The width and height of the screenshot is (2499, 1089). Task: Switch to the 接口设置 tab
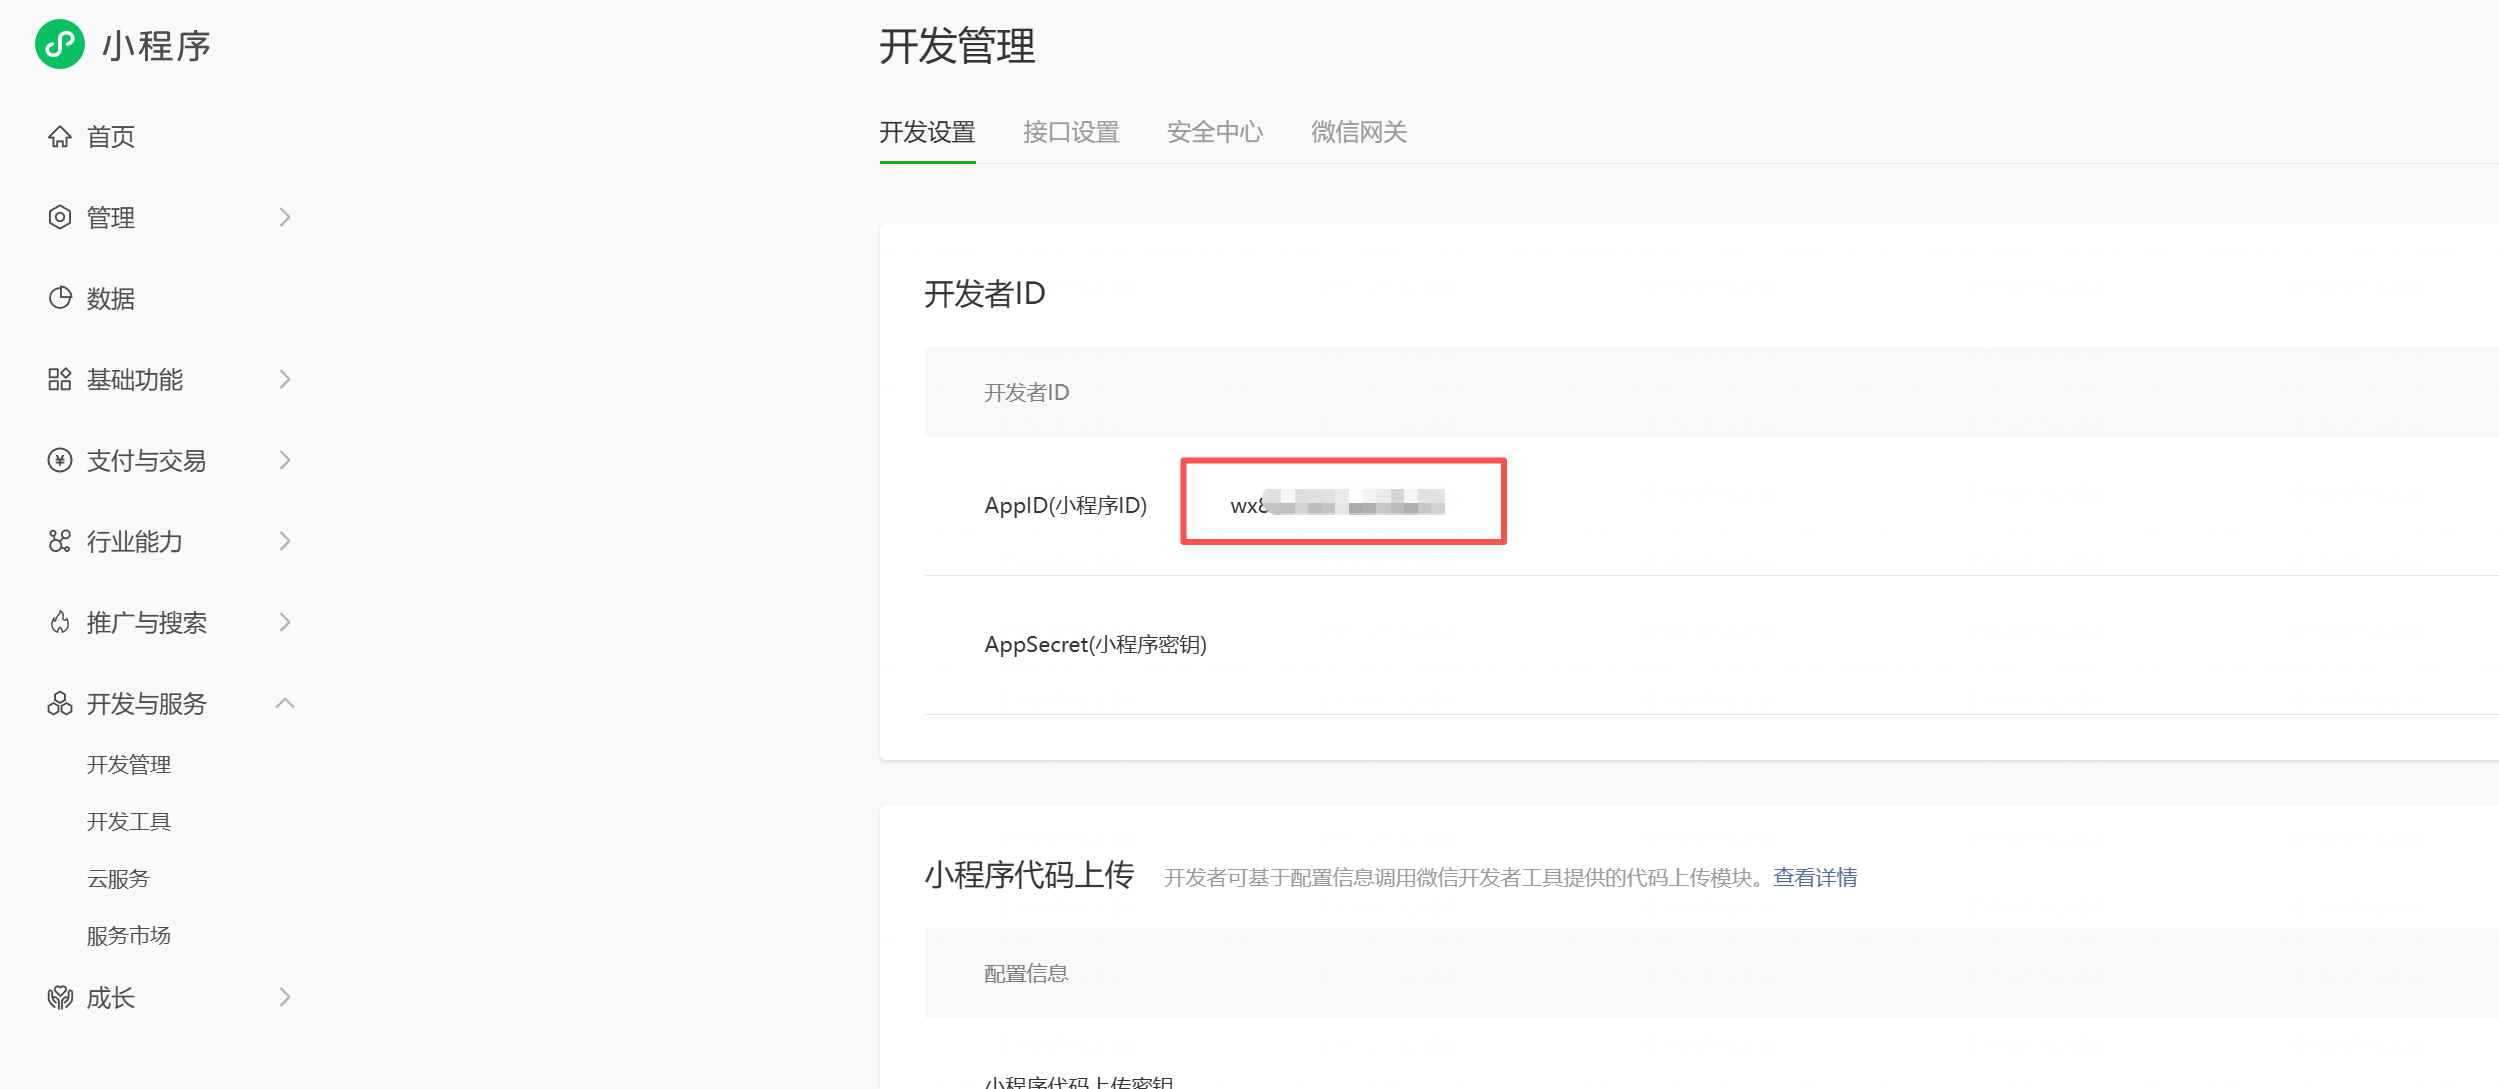pyautogui.click(x=1071, y=132)
